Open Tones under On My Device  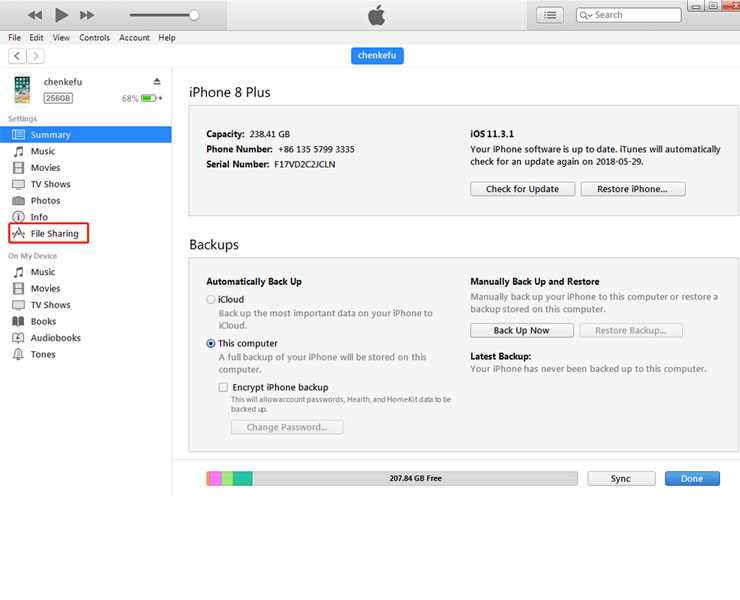43,355
